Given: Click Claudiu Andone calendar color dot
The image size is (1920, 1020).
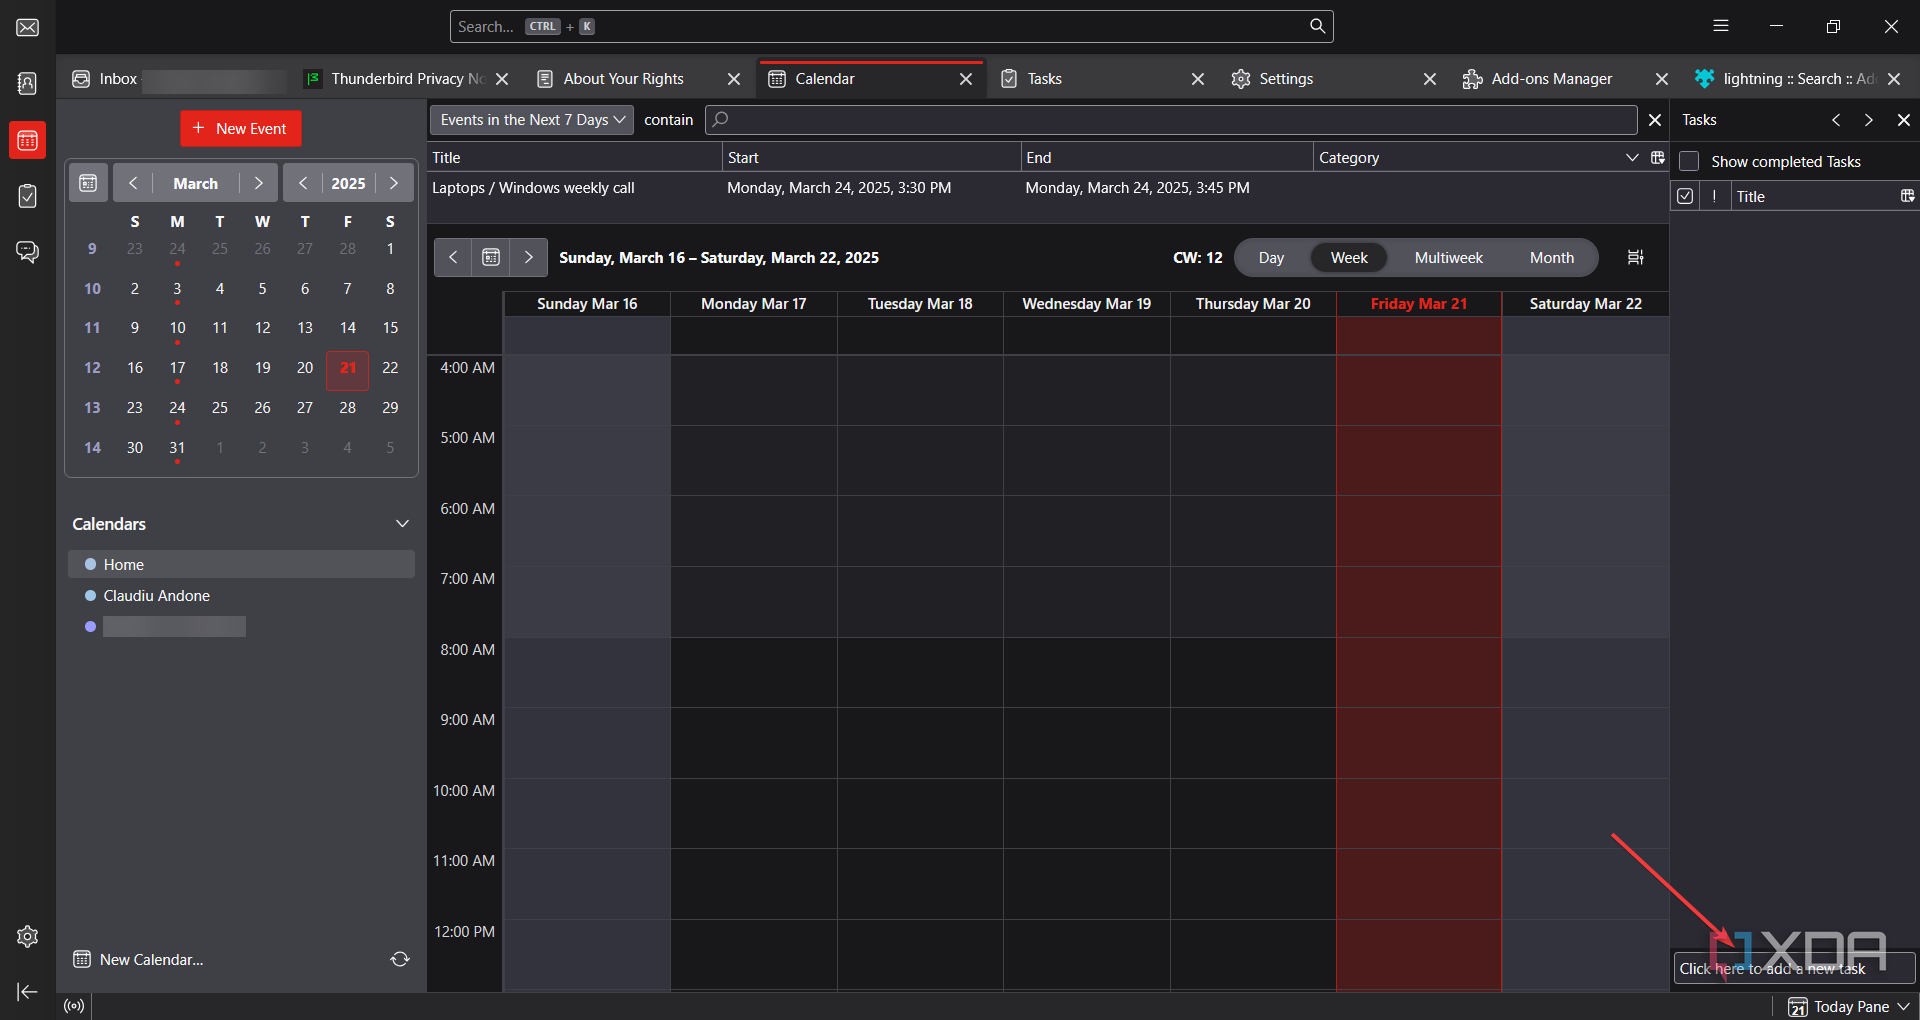Looking at the screenshot, I should point(90,595).
